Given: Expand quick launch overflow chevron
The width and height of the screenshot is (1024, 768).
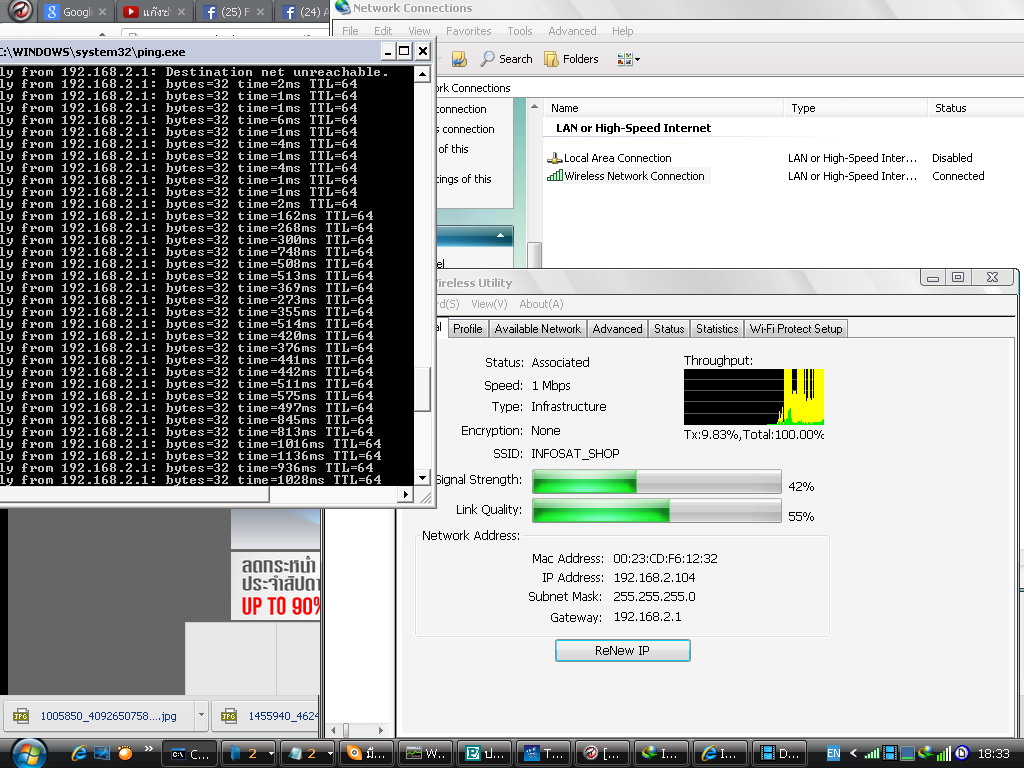Looking at the screenshot, I should pos(148,749).
